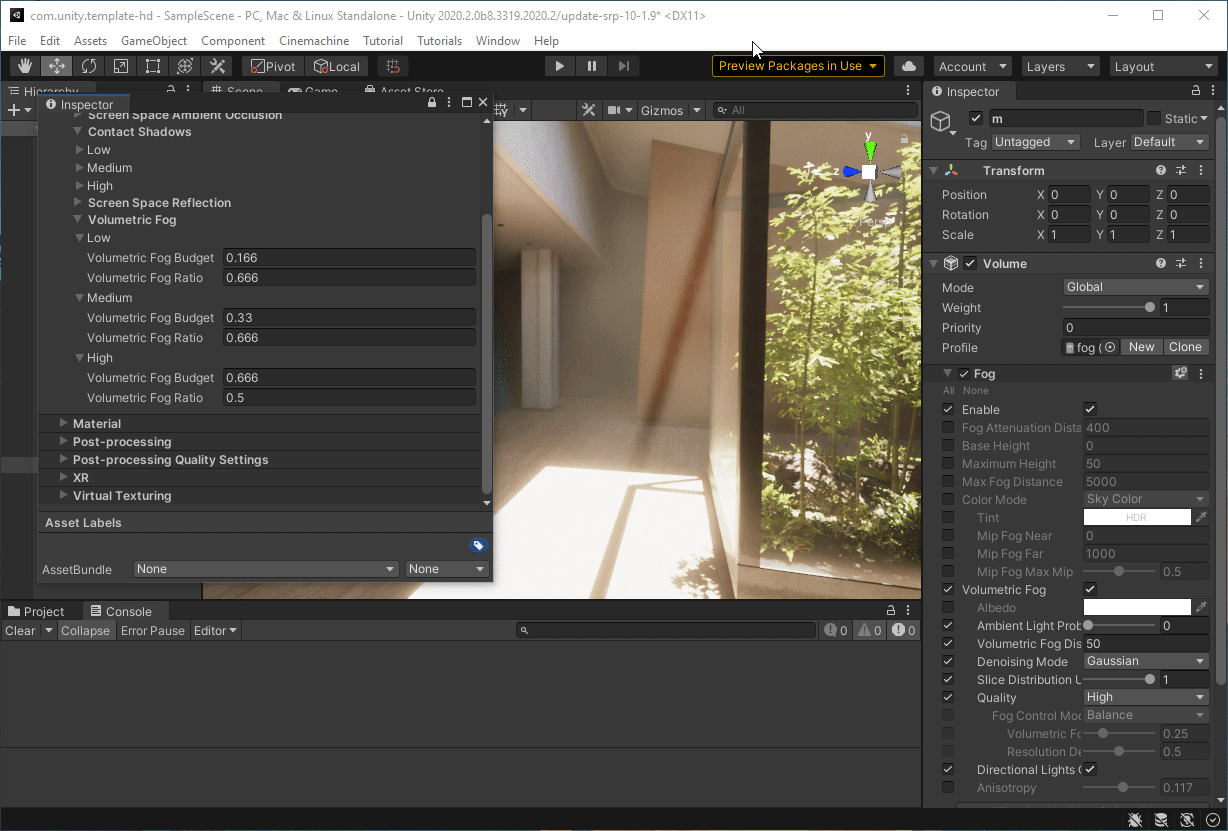
Task: Select the Scale tool
Action: pos(121,66)
